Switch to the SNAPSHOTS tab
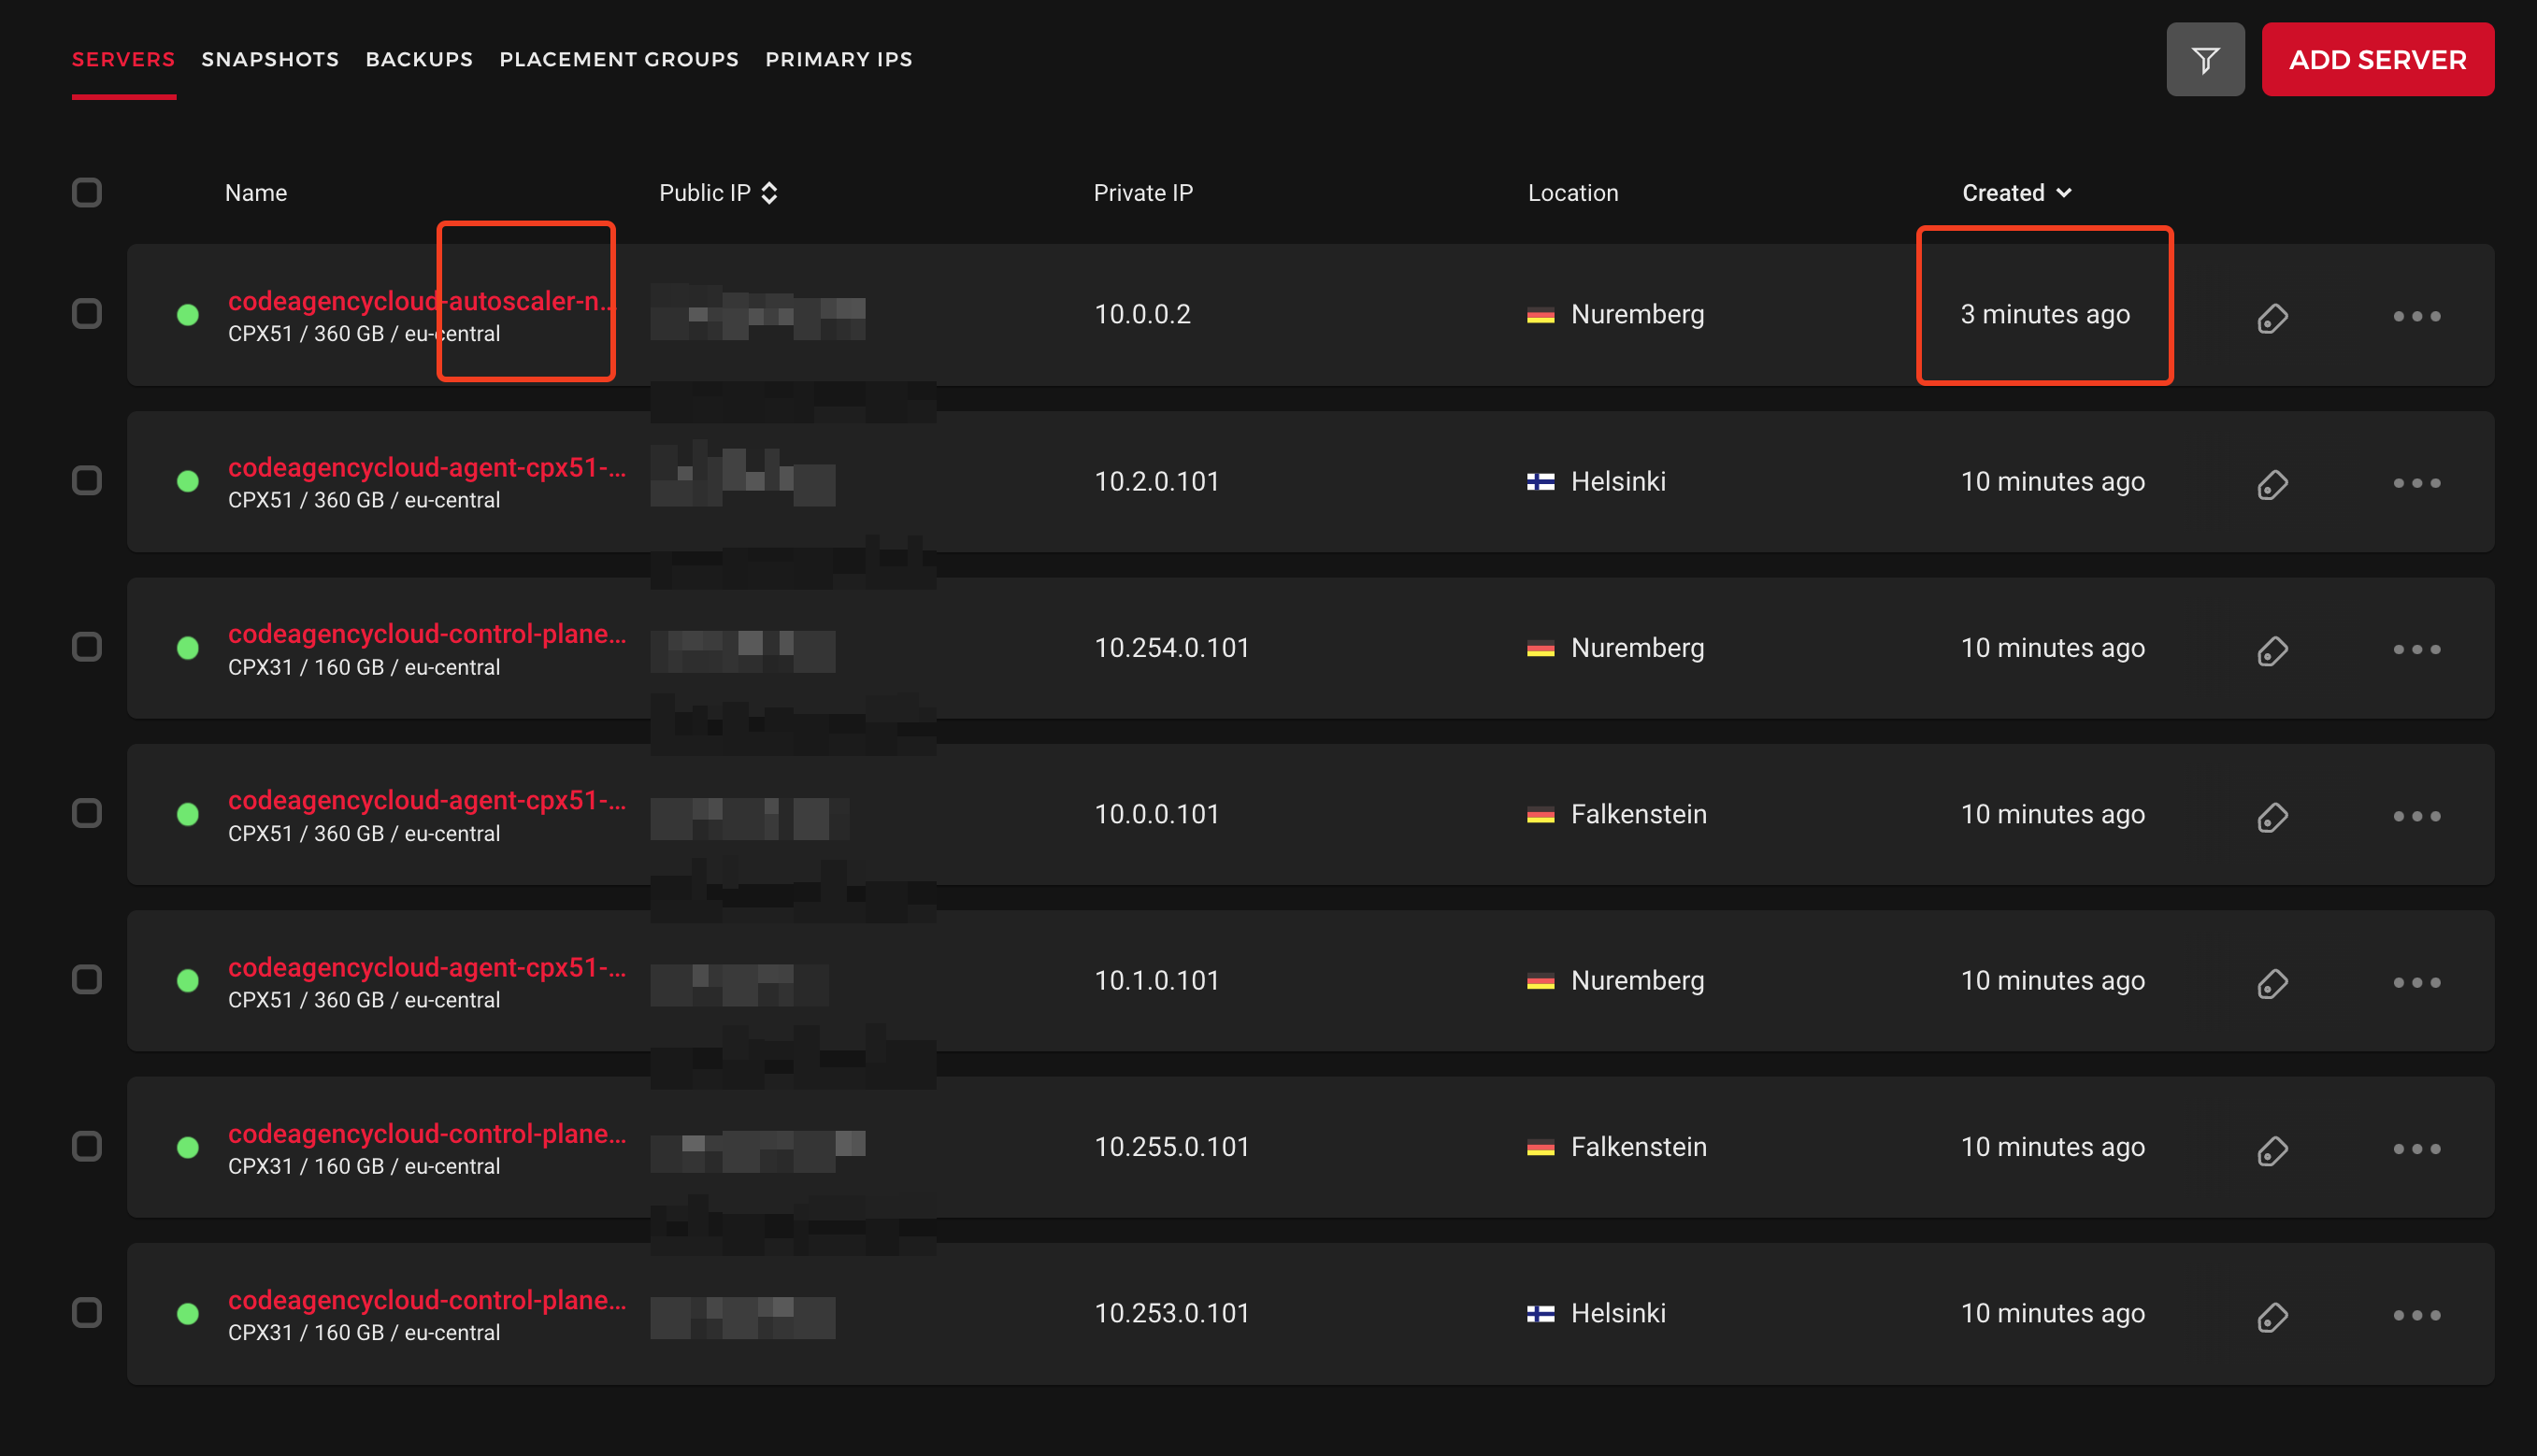 (x=269, y=59)
